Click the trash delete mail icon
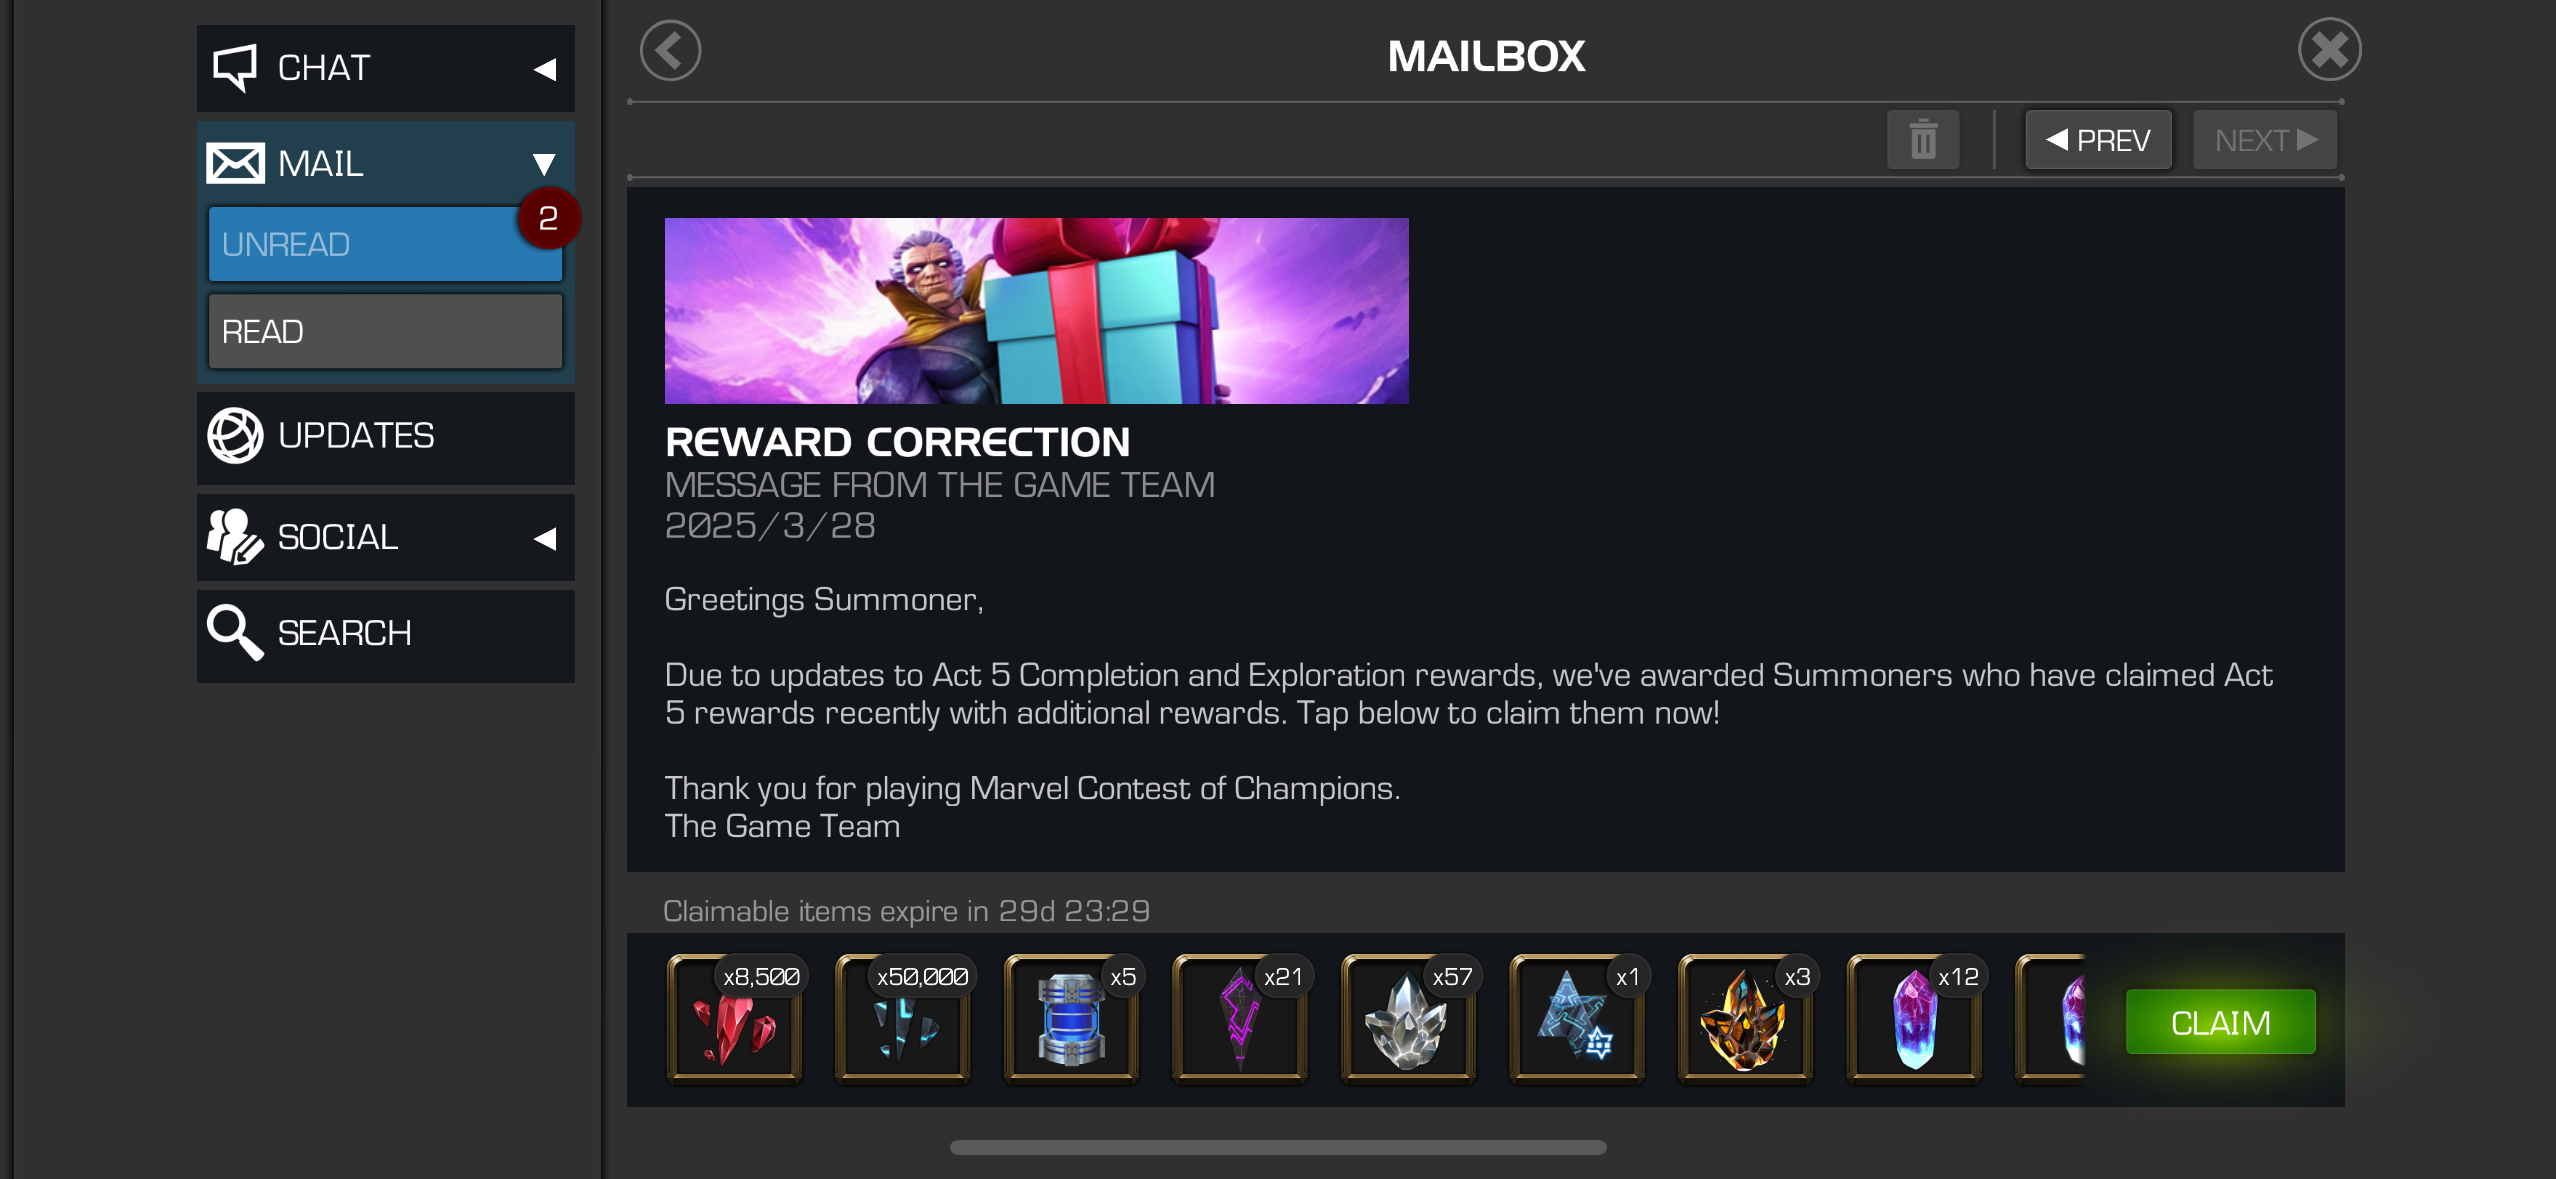Screen dimensions: 2556x1179 [1922, 140]
